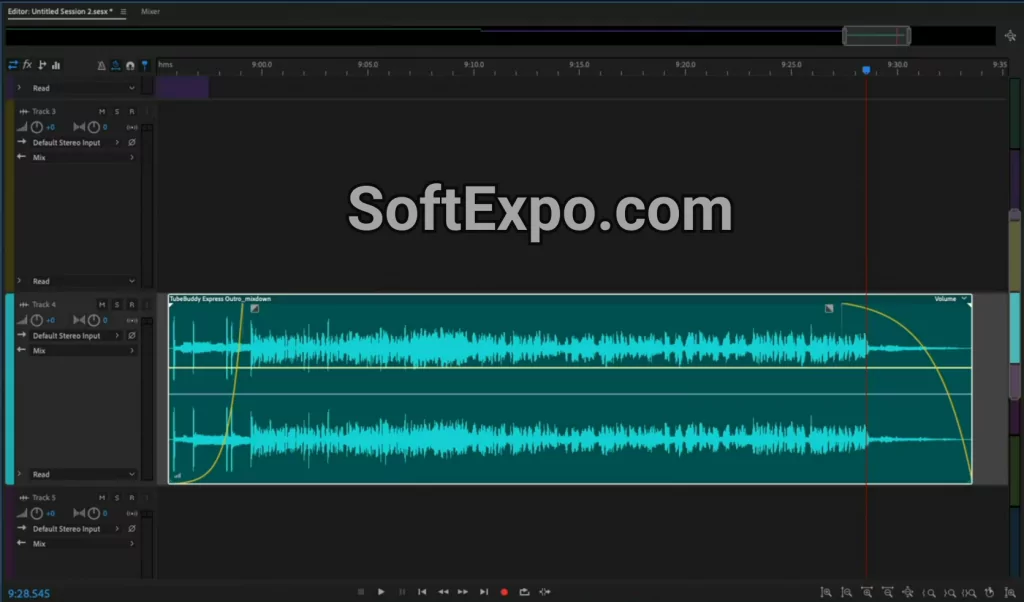Viewport: 1024px width, 602px height.
Task: Select the Move tool in the editor toolbar
Action: (145, 65)
